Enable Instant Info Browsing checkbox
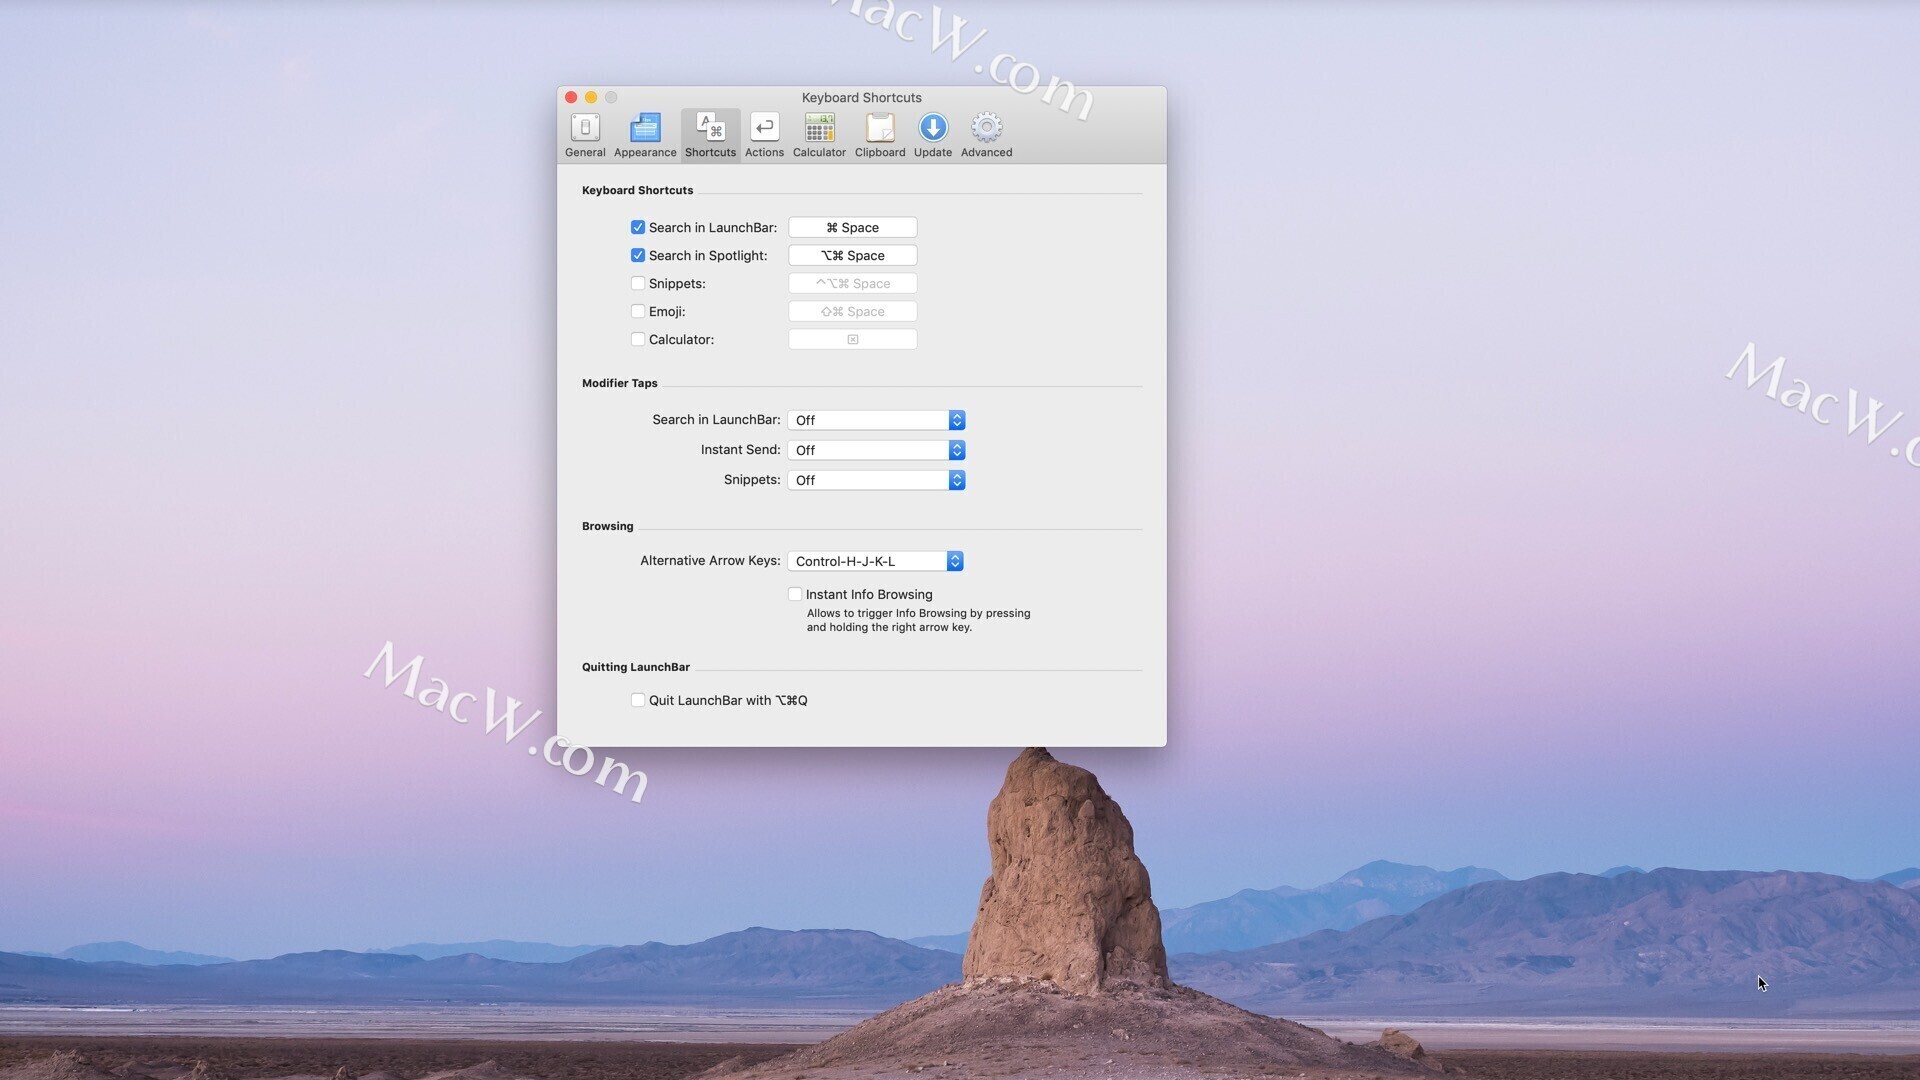 (x=793, y=593)
